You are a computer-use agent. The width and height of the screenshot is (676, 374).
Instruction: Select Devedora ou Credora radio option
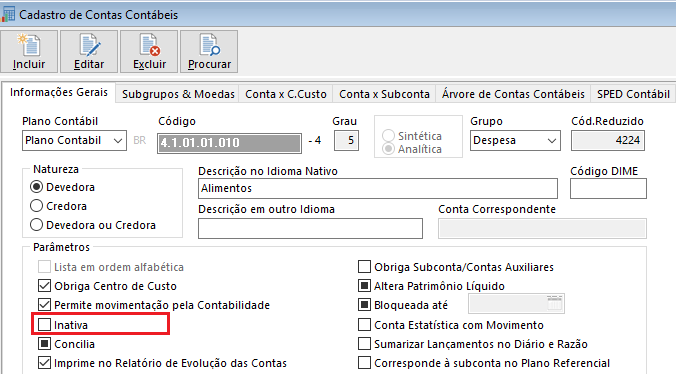tap(37, 225)
